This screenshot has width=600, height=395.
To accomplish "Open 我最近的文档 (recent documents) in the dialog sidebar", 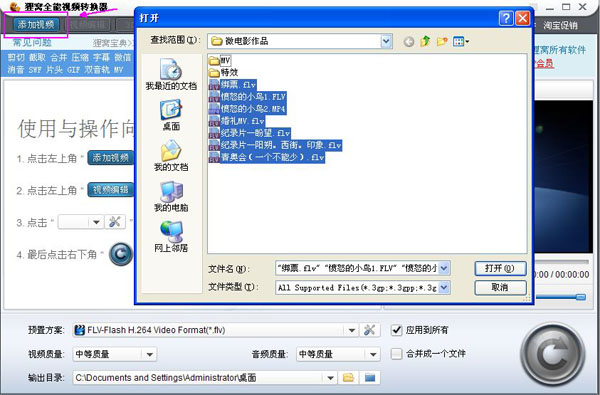I will (171, 74).
